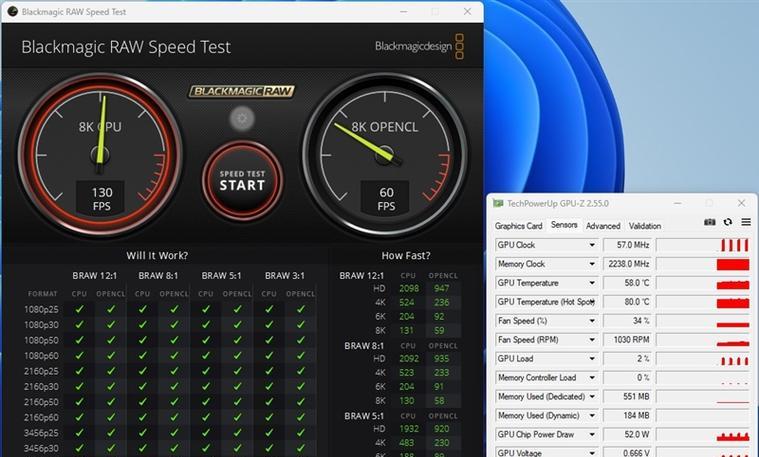The width and height of the screenshot is (759, 457).
Task: Start the Blackmagic RAW speed test
Action: 243,181
